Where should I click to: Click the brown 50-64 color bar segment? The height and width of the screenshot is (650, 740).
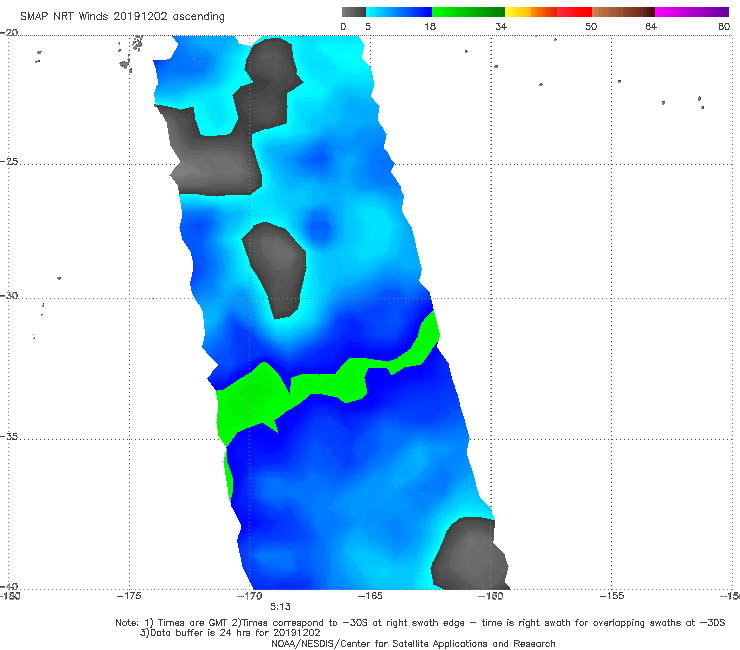click(623, 12)
